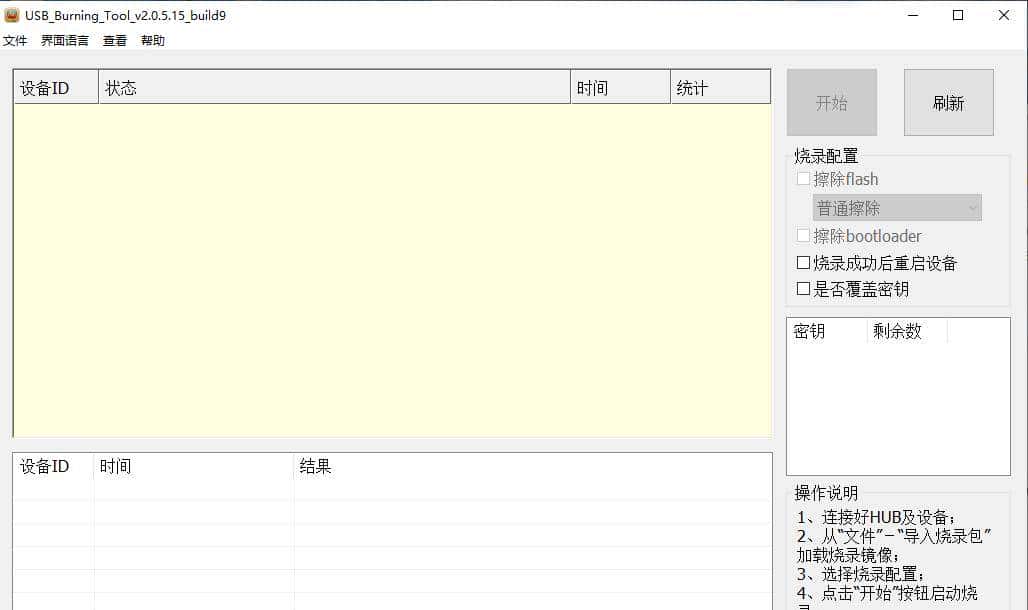The height and width of the screenshot is (610, 1028).
Task: Maximize the application window
Action: pyautogui.click(x=958, y=15)
